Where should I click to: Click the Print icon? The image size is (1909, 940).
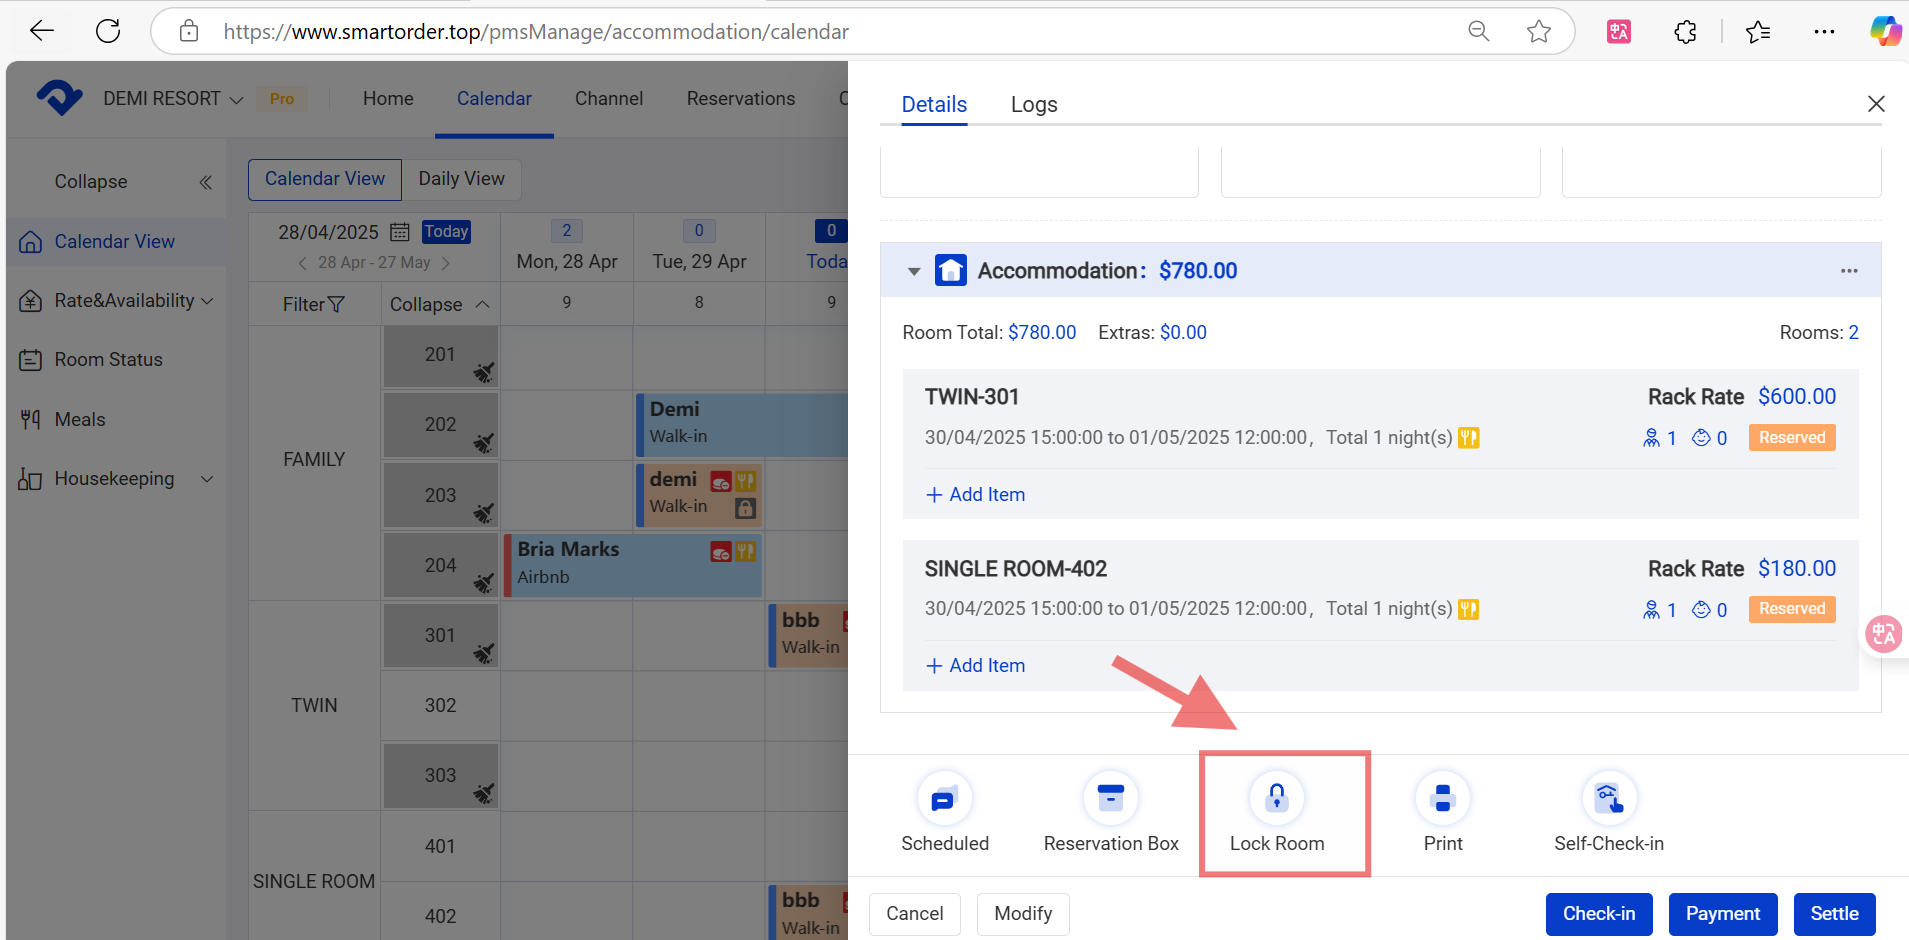click(1442, 798)
